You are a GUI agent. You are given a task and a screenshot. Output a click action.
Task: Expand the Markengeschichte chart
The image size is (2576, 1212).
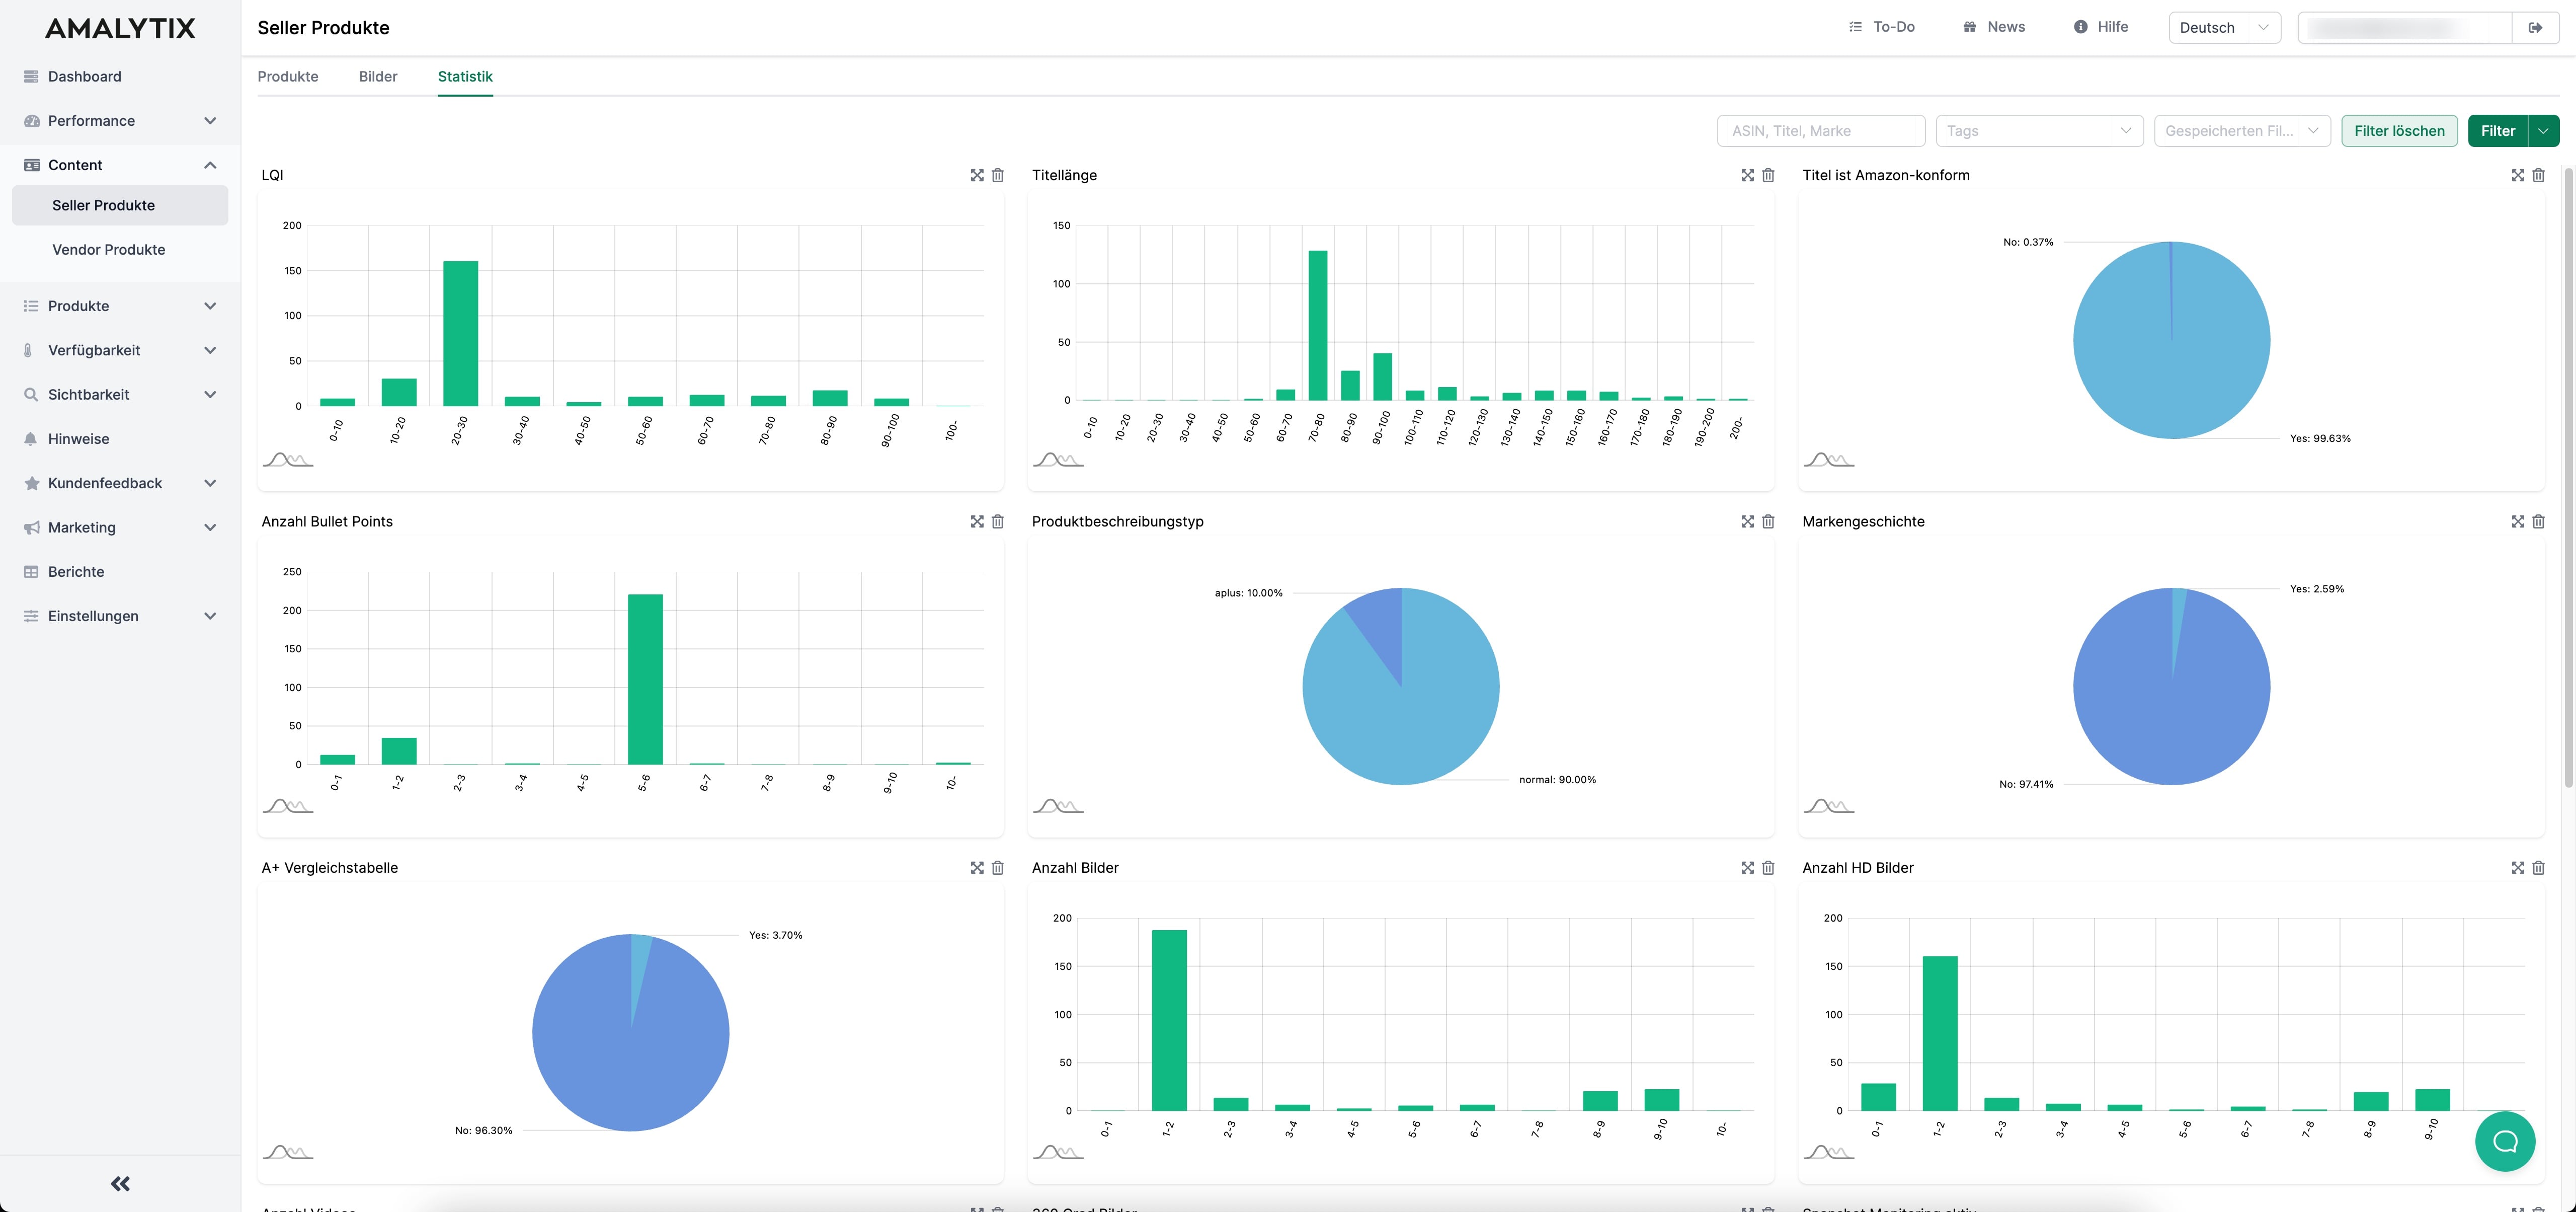2518,521
